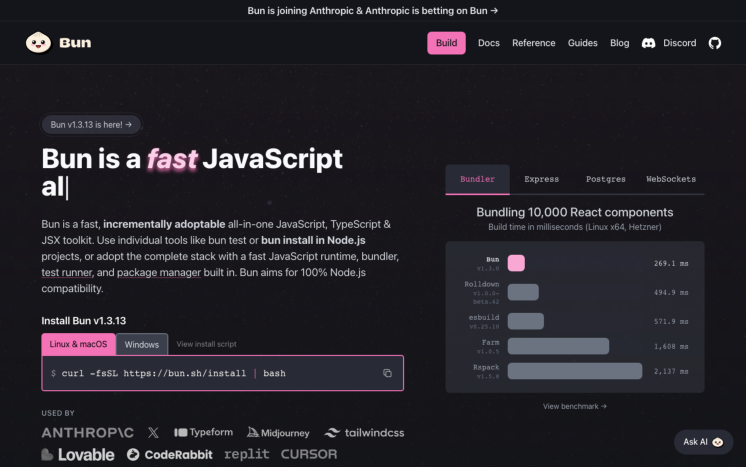Click the replit logo

coord(246,455)
